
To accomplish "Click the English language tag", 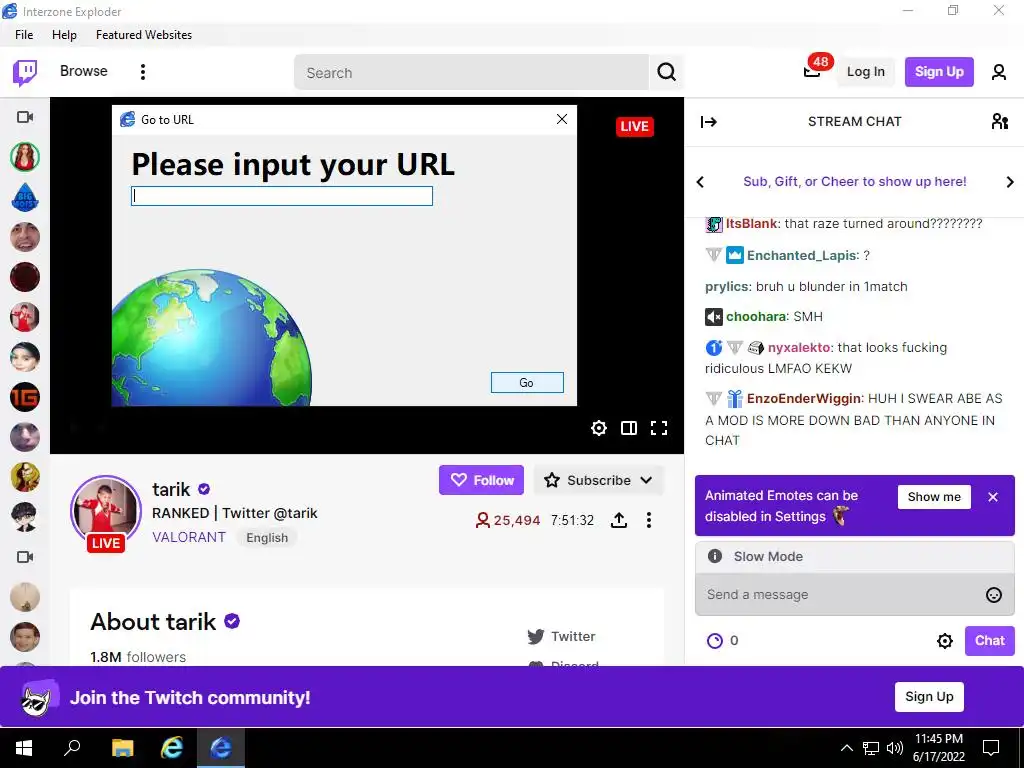I will (x=267, y=537).
